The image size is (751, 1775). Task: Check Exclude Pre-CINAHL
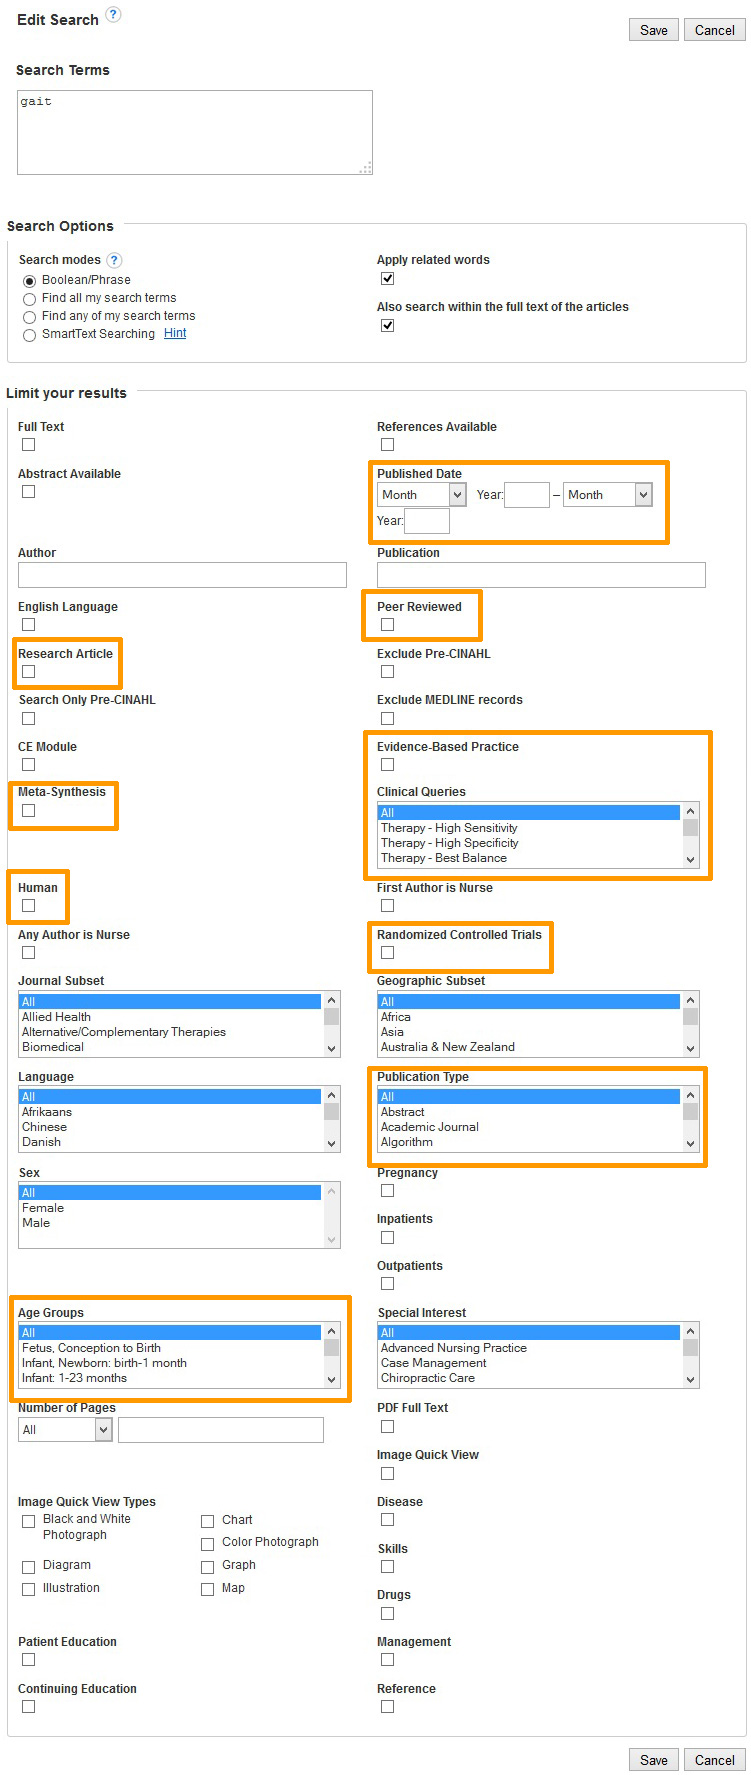tap(387, 671)
